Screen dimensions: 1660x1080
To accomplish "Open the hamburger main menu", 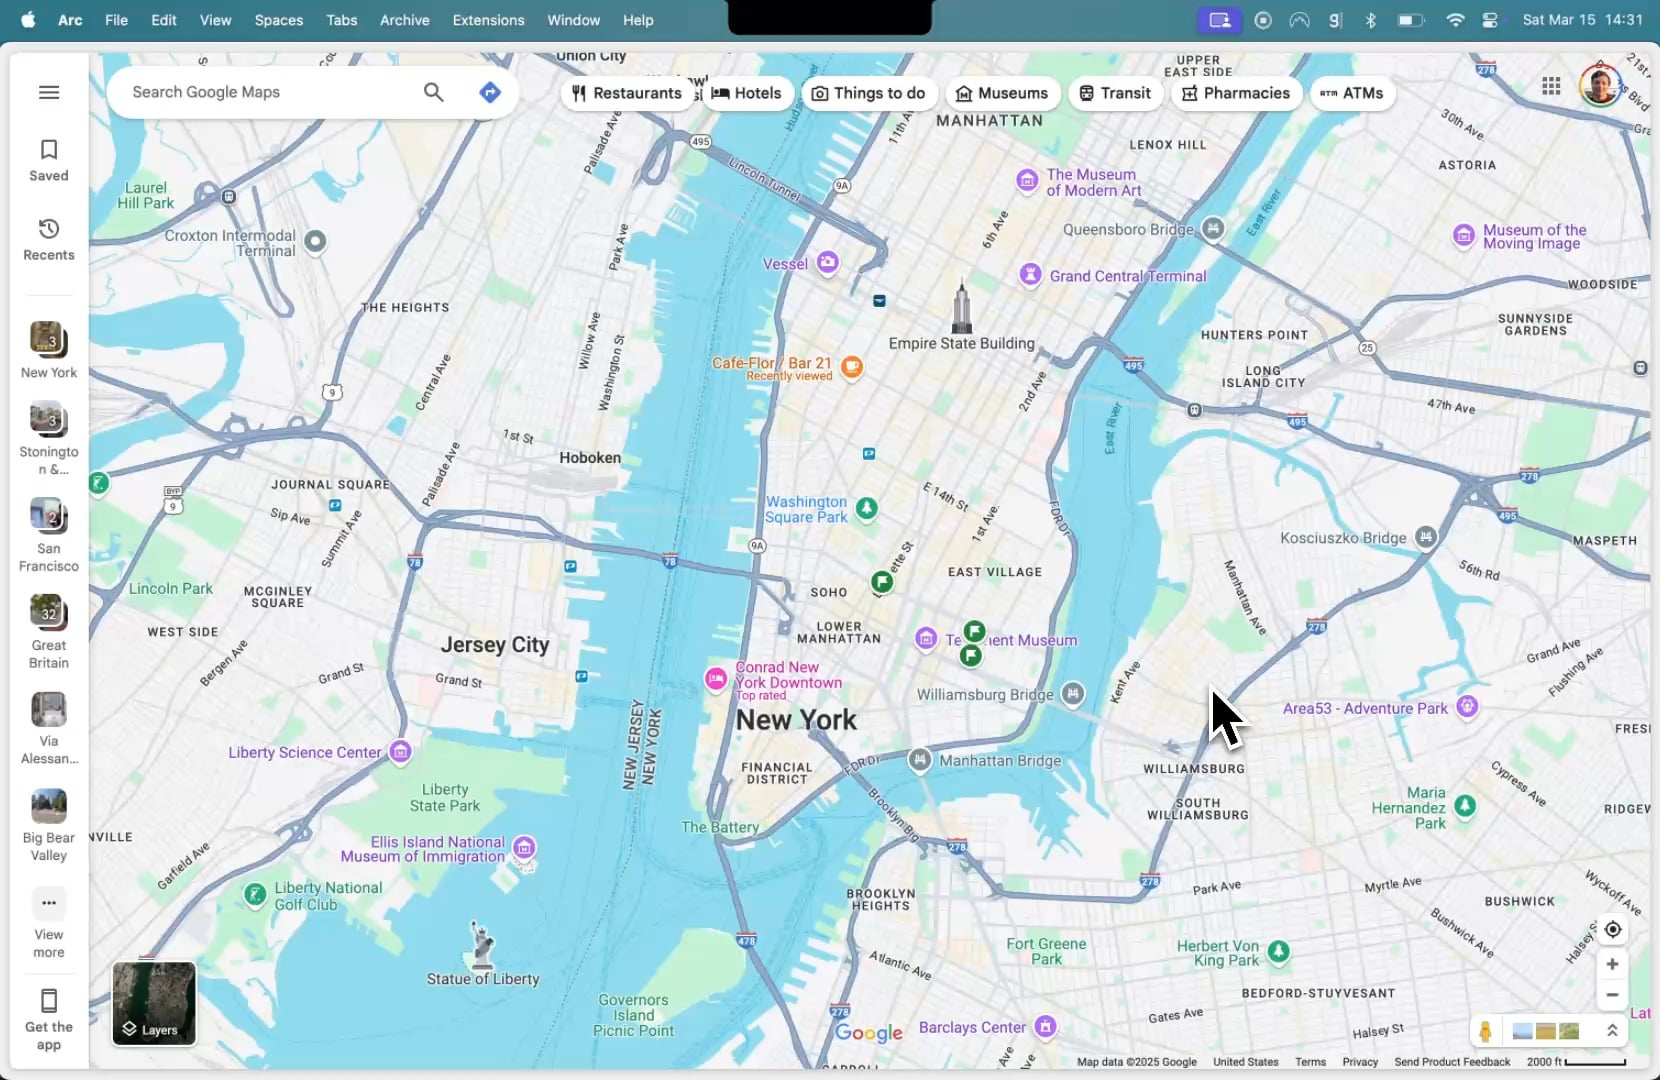I will (x=49, y=92).
